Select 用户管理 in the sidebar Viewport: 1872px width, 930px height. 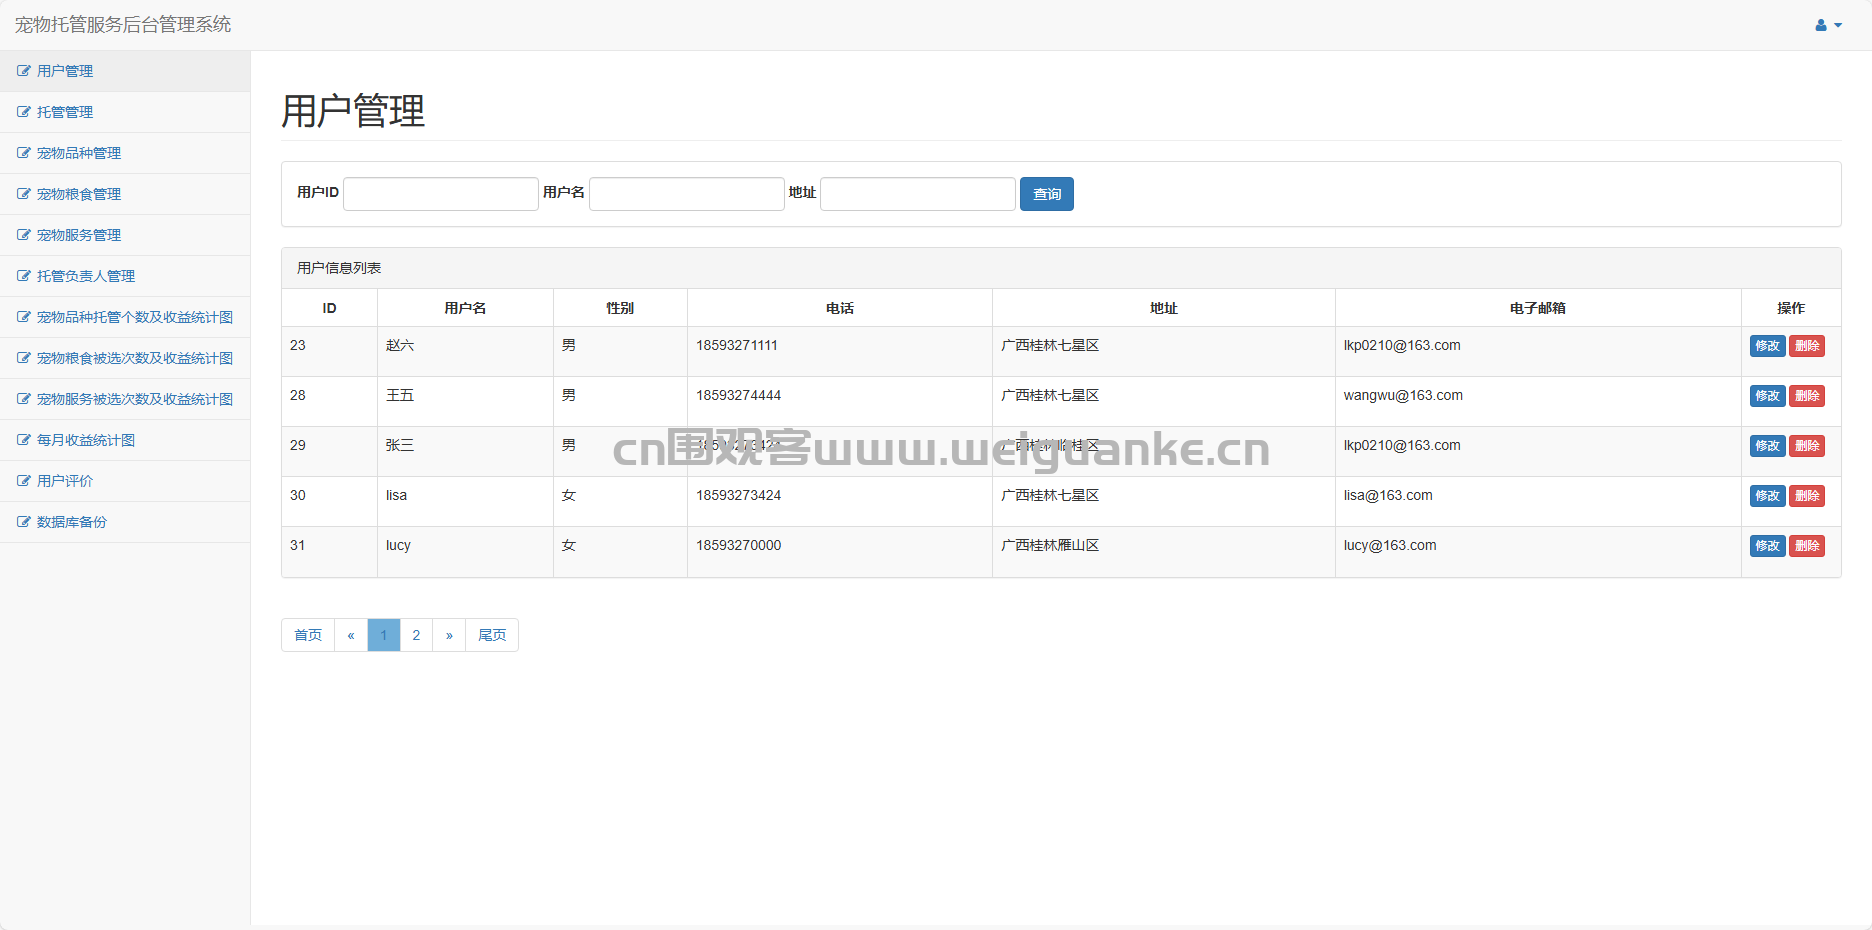[65, 71]
